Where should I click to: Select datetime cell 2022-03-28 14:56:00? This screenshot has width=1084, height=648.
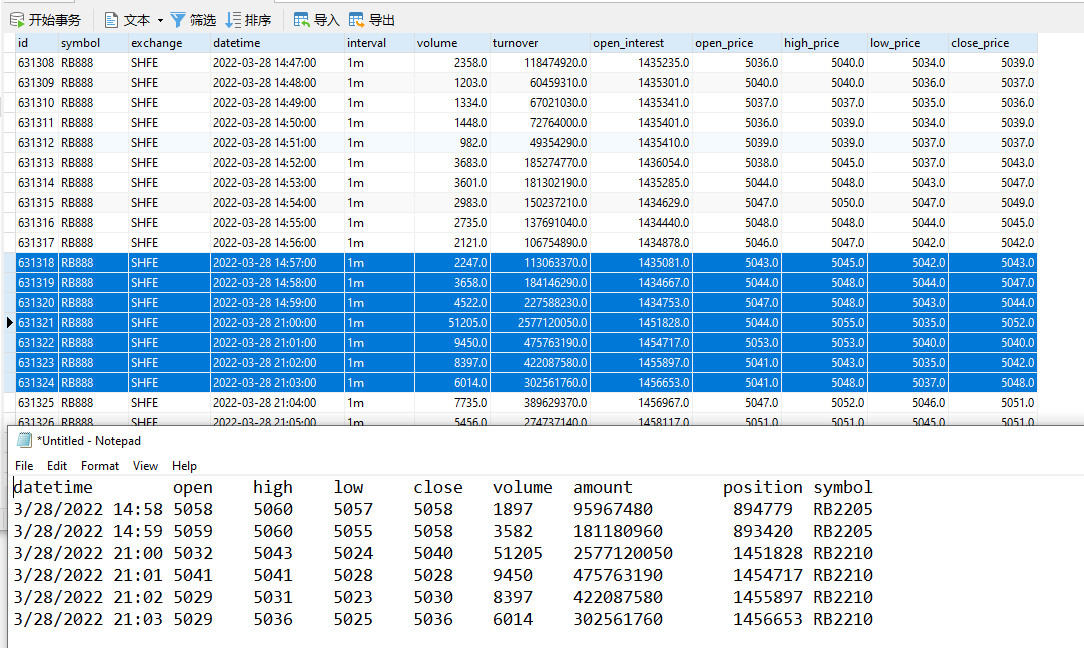coord(277,243)
